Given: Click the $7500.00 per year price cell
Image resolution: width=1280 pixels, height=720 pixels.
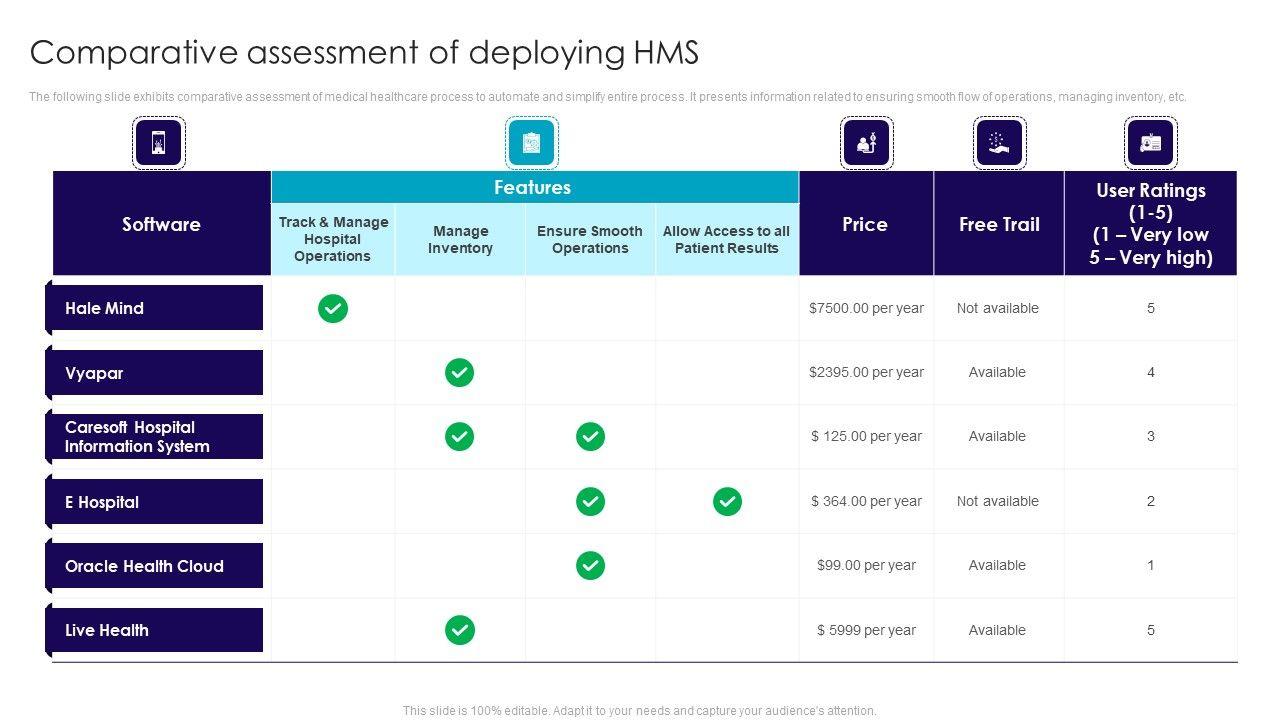Looking at the screenshot, I should click(866, 308).
